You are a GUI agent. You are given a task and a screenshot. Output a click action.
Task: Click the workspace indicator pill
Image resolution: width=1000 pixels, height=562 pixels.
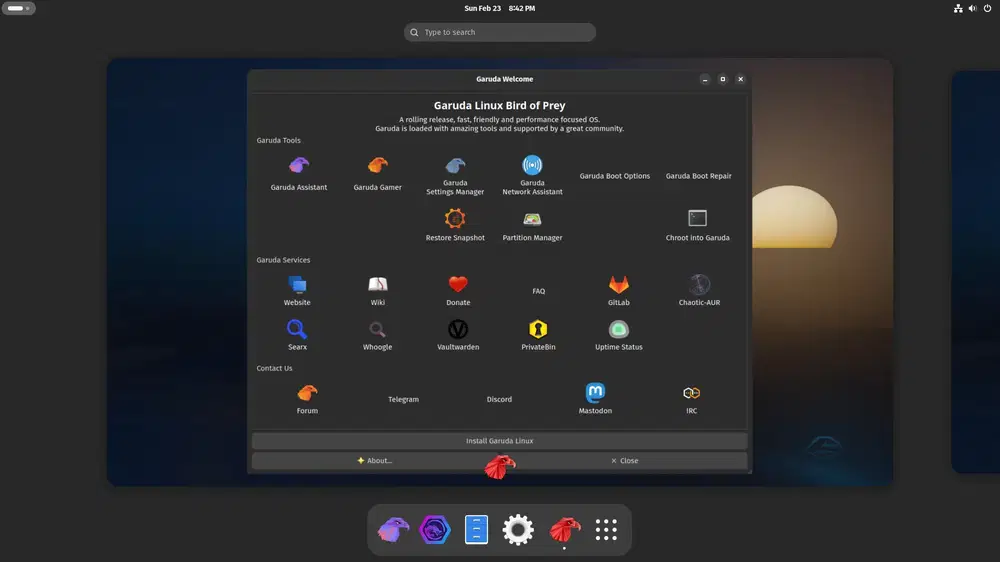tap(18, 8)
